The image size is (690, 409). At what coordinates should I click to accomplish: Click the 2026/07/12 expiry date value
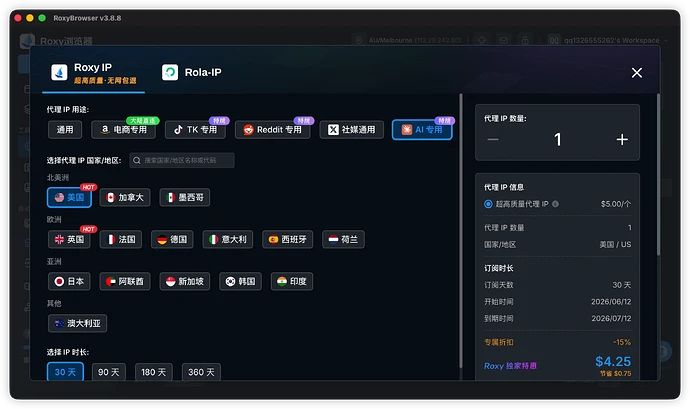pos(611,318)
